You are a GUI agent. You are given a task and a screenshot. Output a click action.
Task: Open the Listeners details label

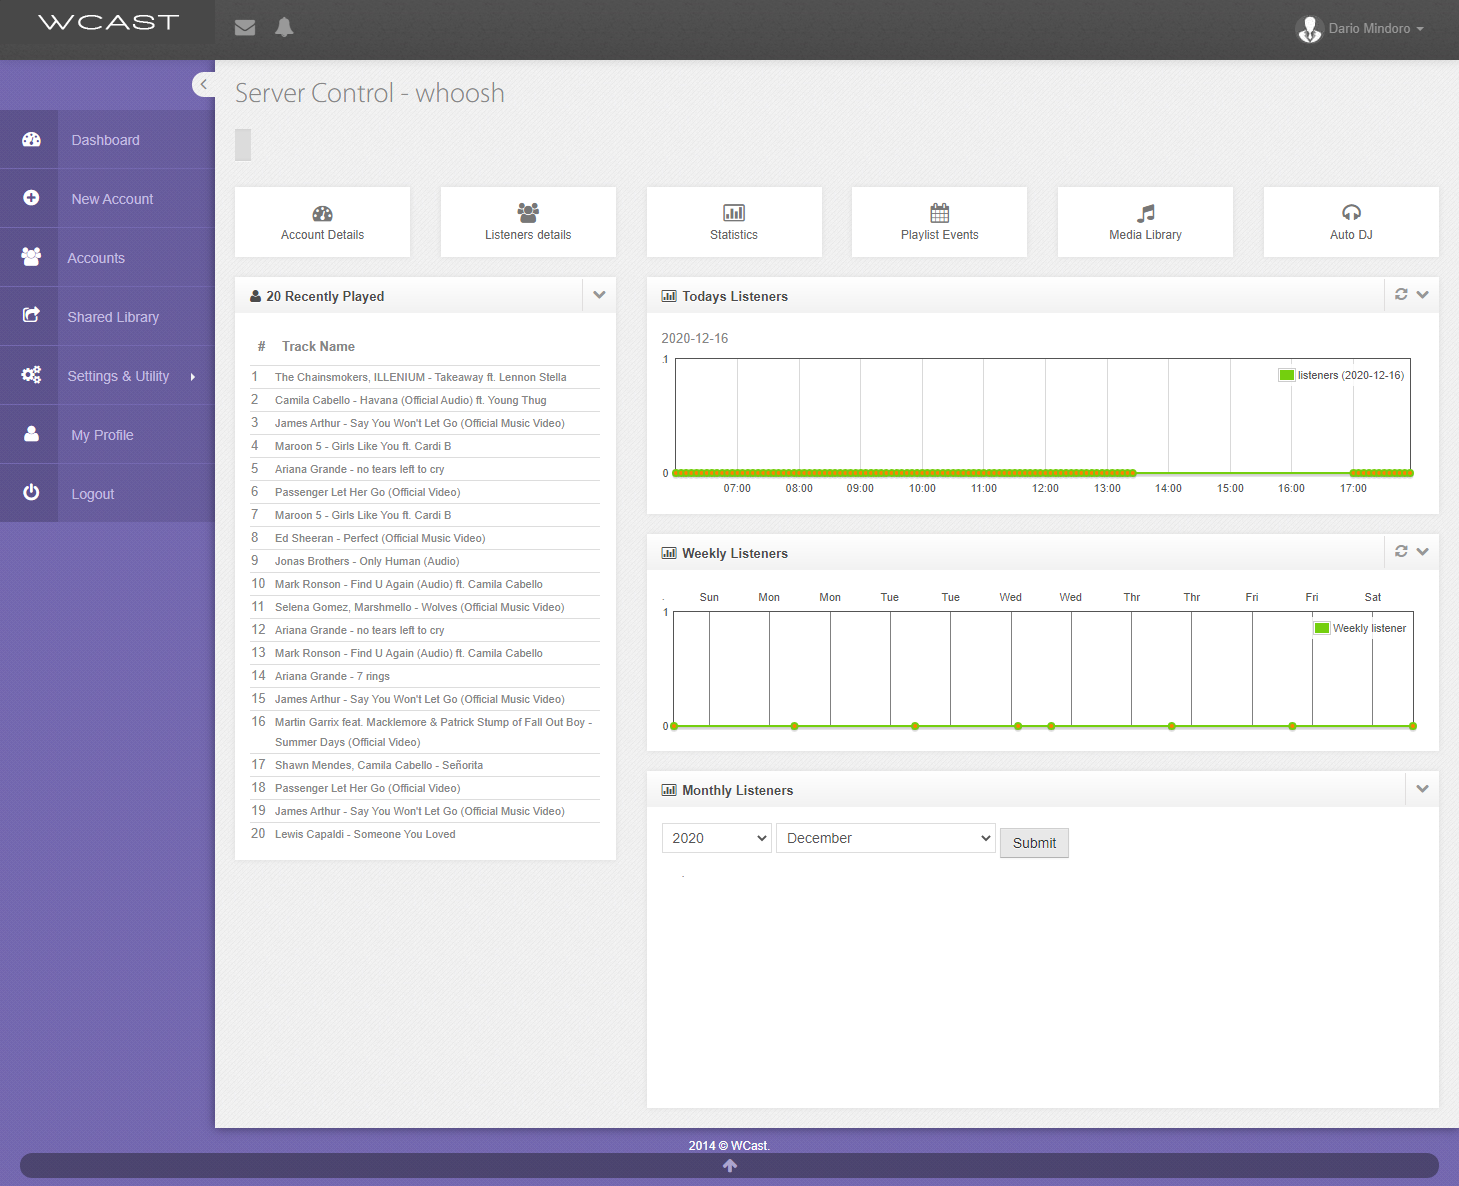tap(528, 235)
